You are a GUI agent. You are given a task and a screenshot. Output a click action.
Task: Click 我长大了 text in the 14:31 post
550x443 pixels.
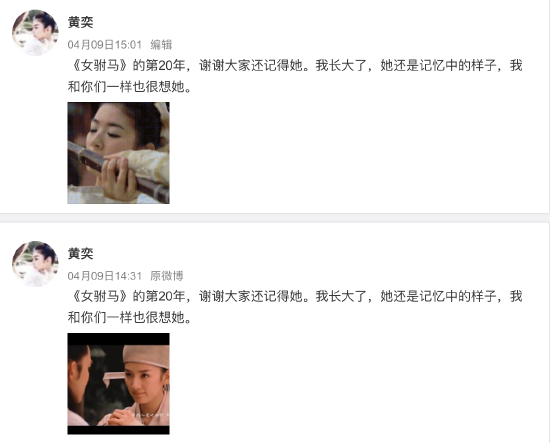(x=341, y=296)
